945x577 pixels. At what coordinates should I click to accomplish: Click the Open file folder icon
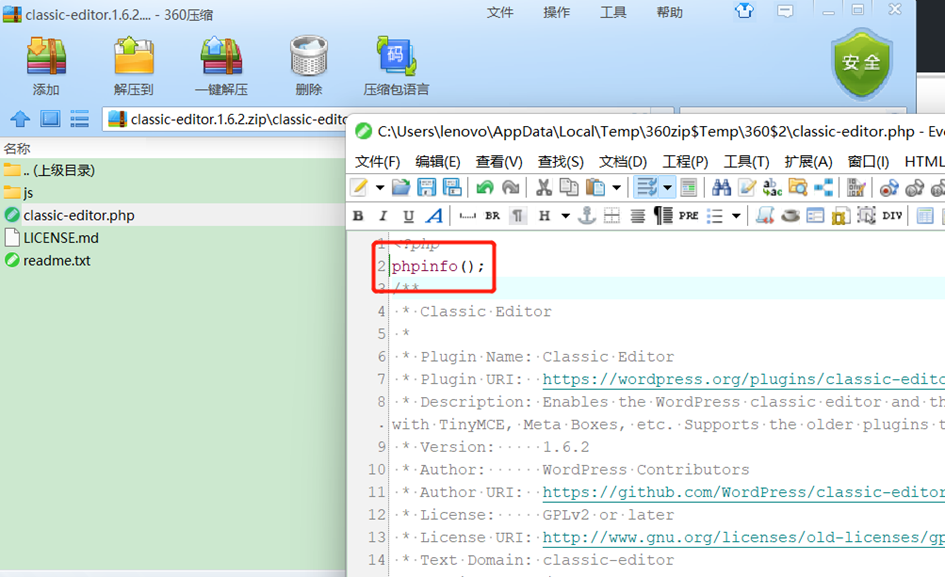(x=401, y=188)
